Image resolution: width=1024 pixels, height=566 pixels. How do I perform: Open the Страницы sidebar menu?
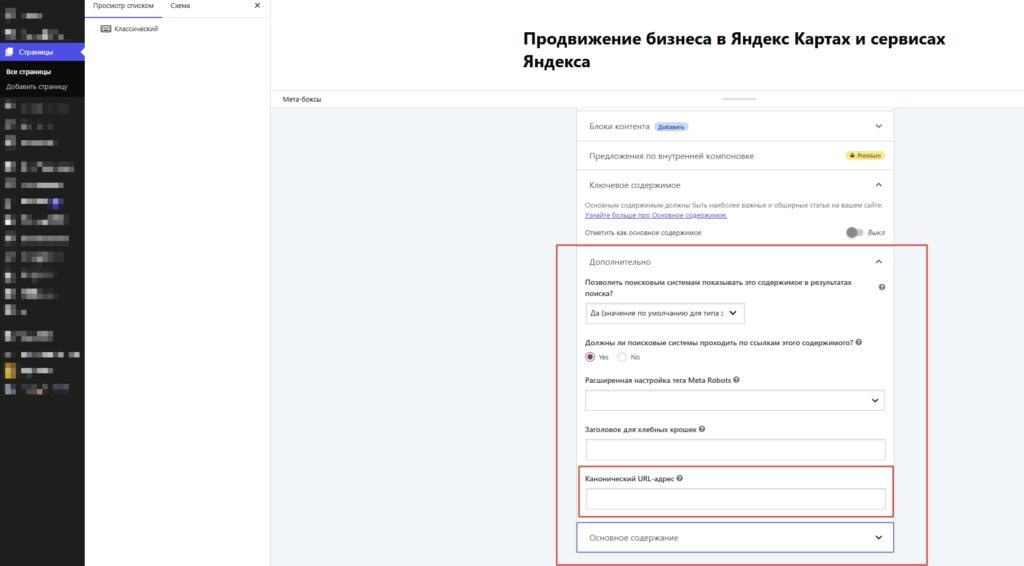point(42,52)
